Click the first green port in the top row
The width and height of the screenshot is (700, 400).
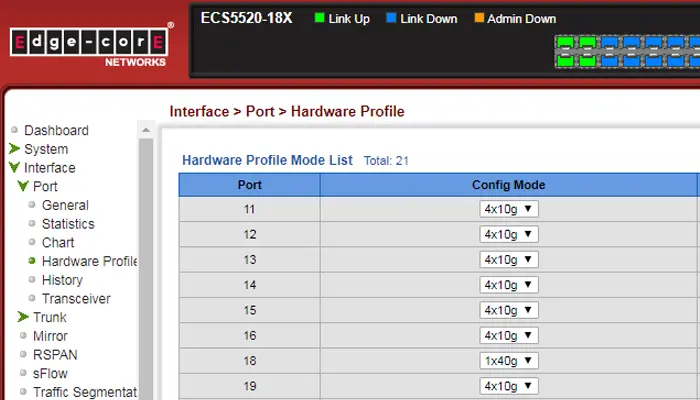[x=565, y=42]
